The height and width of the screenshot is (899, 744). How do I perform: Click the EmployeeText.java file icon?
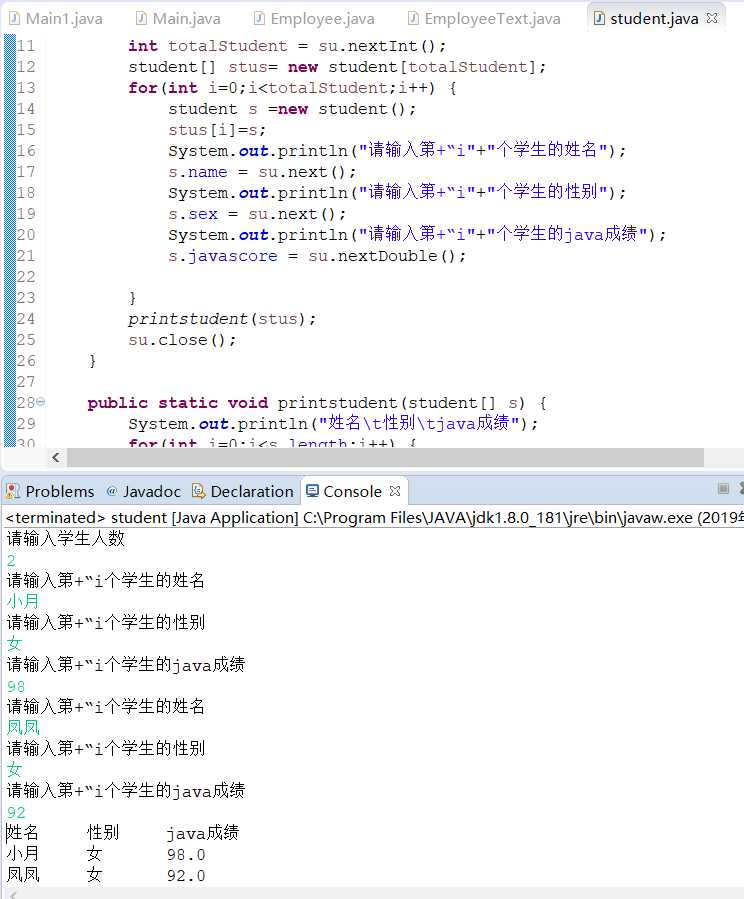pyautogui.click(x=413, y=18)
